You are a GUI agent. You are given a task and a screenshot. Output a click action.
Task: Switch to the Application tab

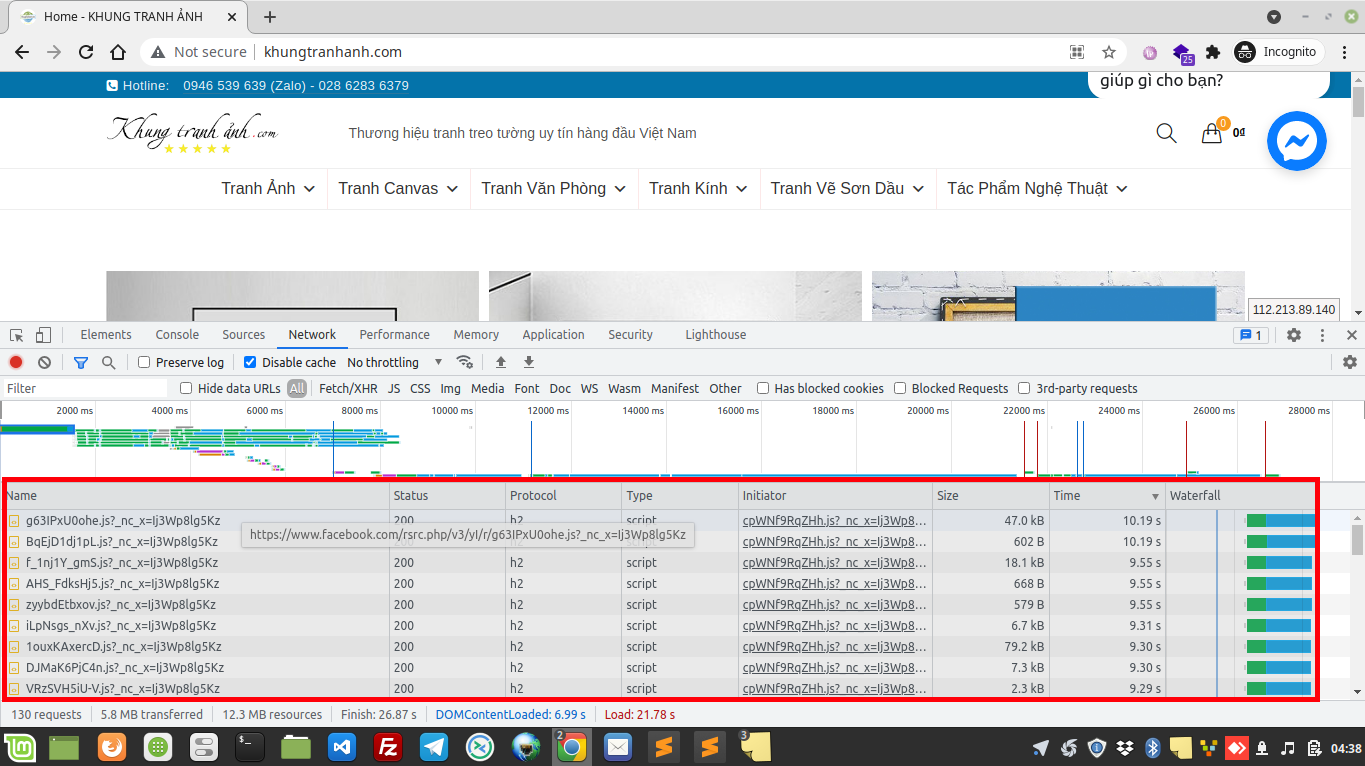553,335
